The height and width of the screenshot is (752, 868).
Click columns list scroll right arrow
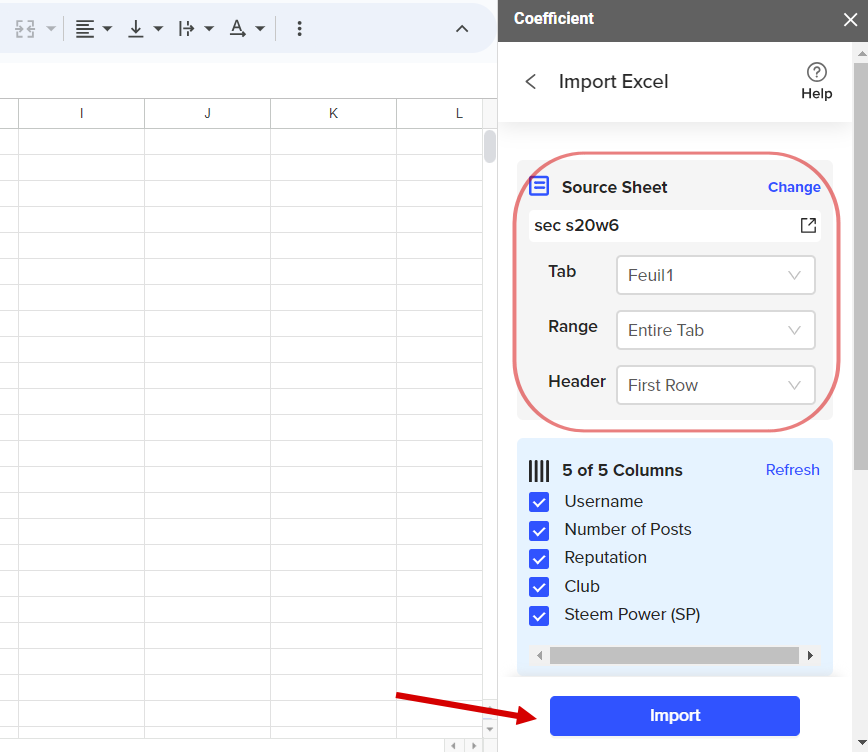pos(810,656)
